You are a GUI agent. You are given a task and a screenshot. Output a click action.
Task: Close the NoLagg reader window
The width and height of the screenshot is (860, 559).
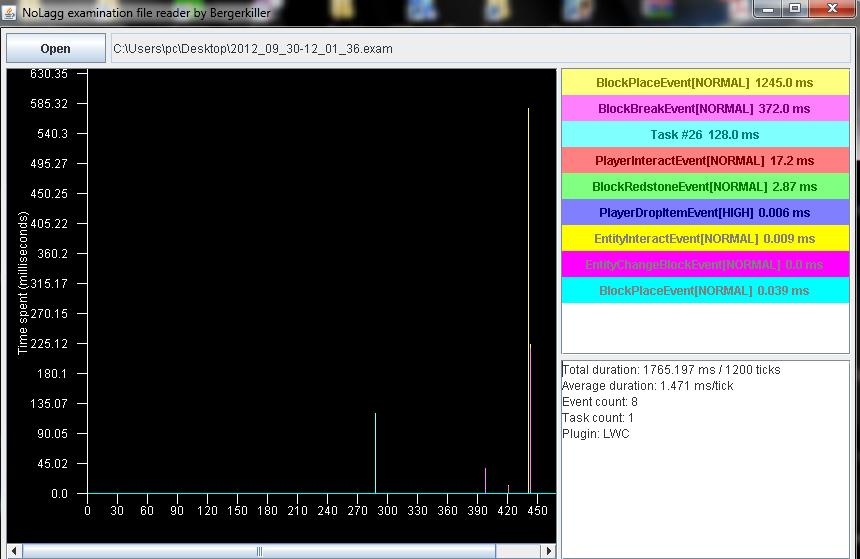click(x=832, y=9)
